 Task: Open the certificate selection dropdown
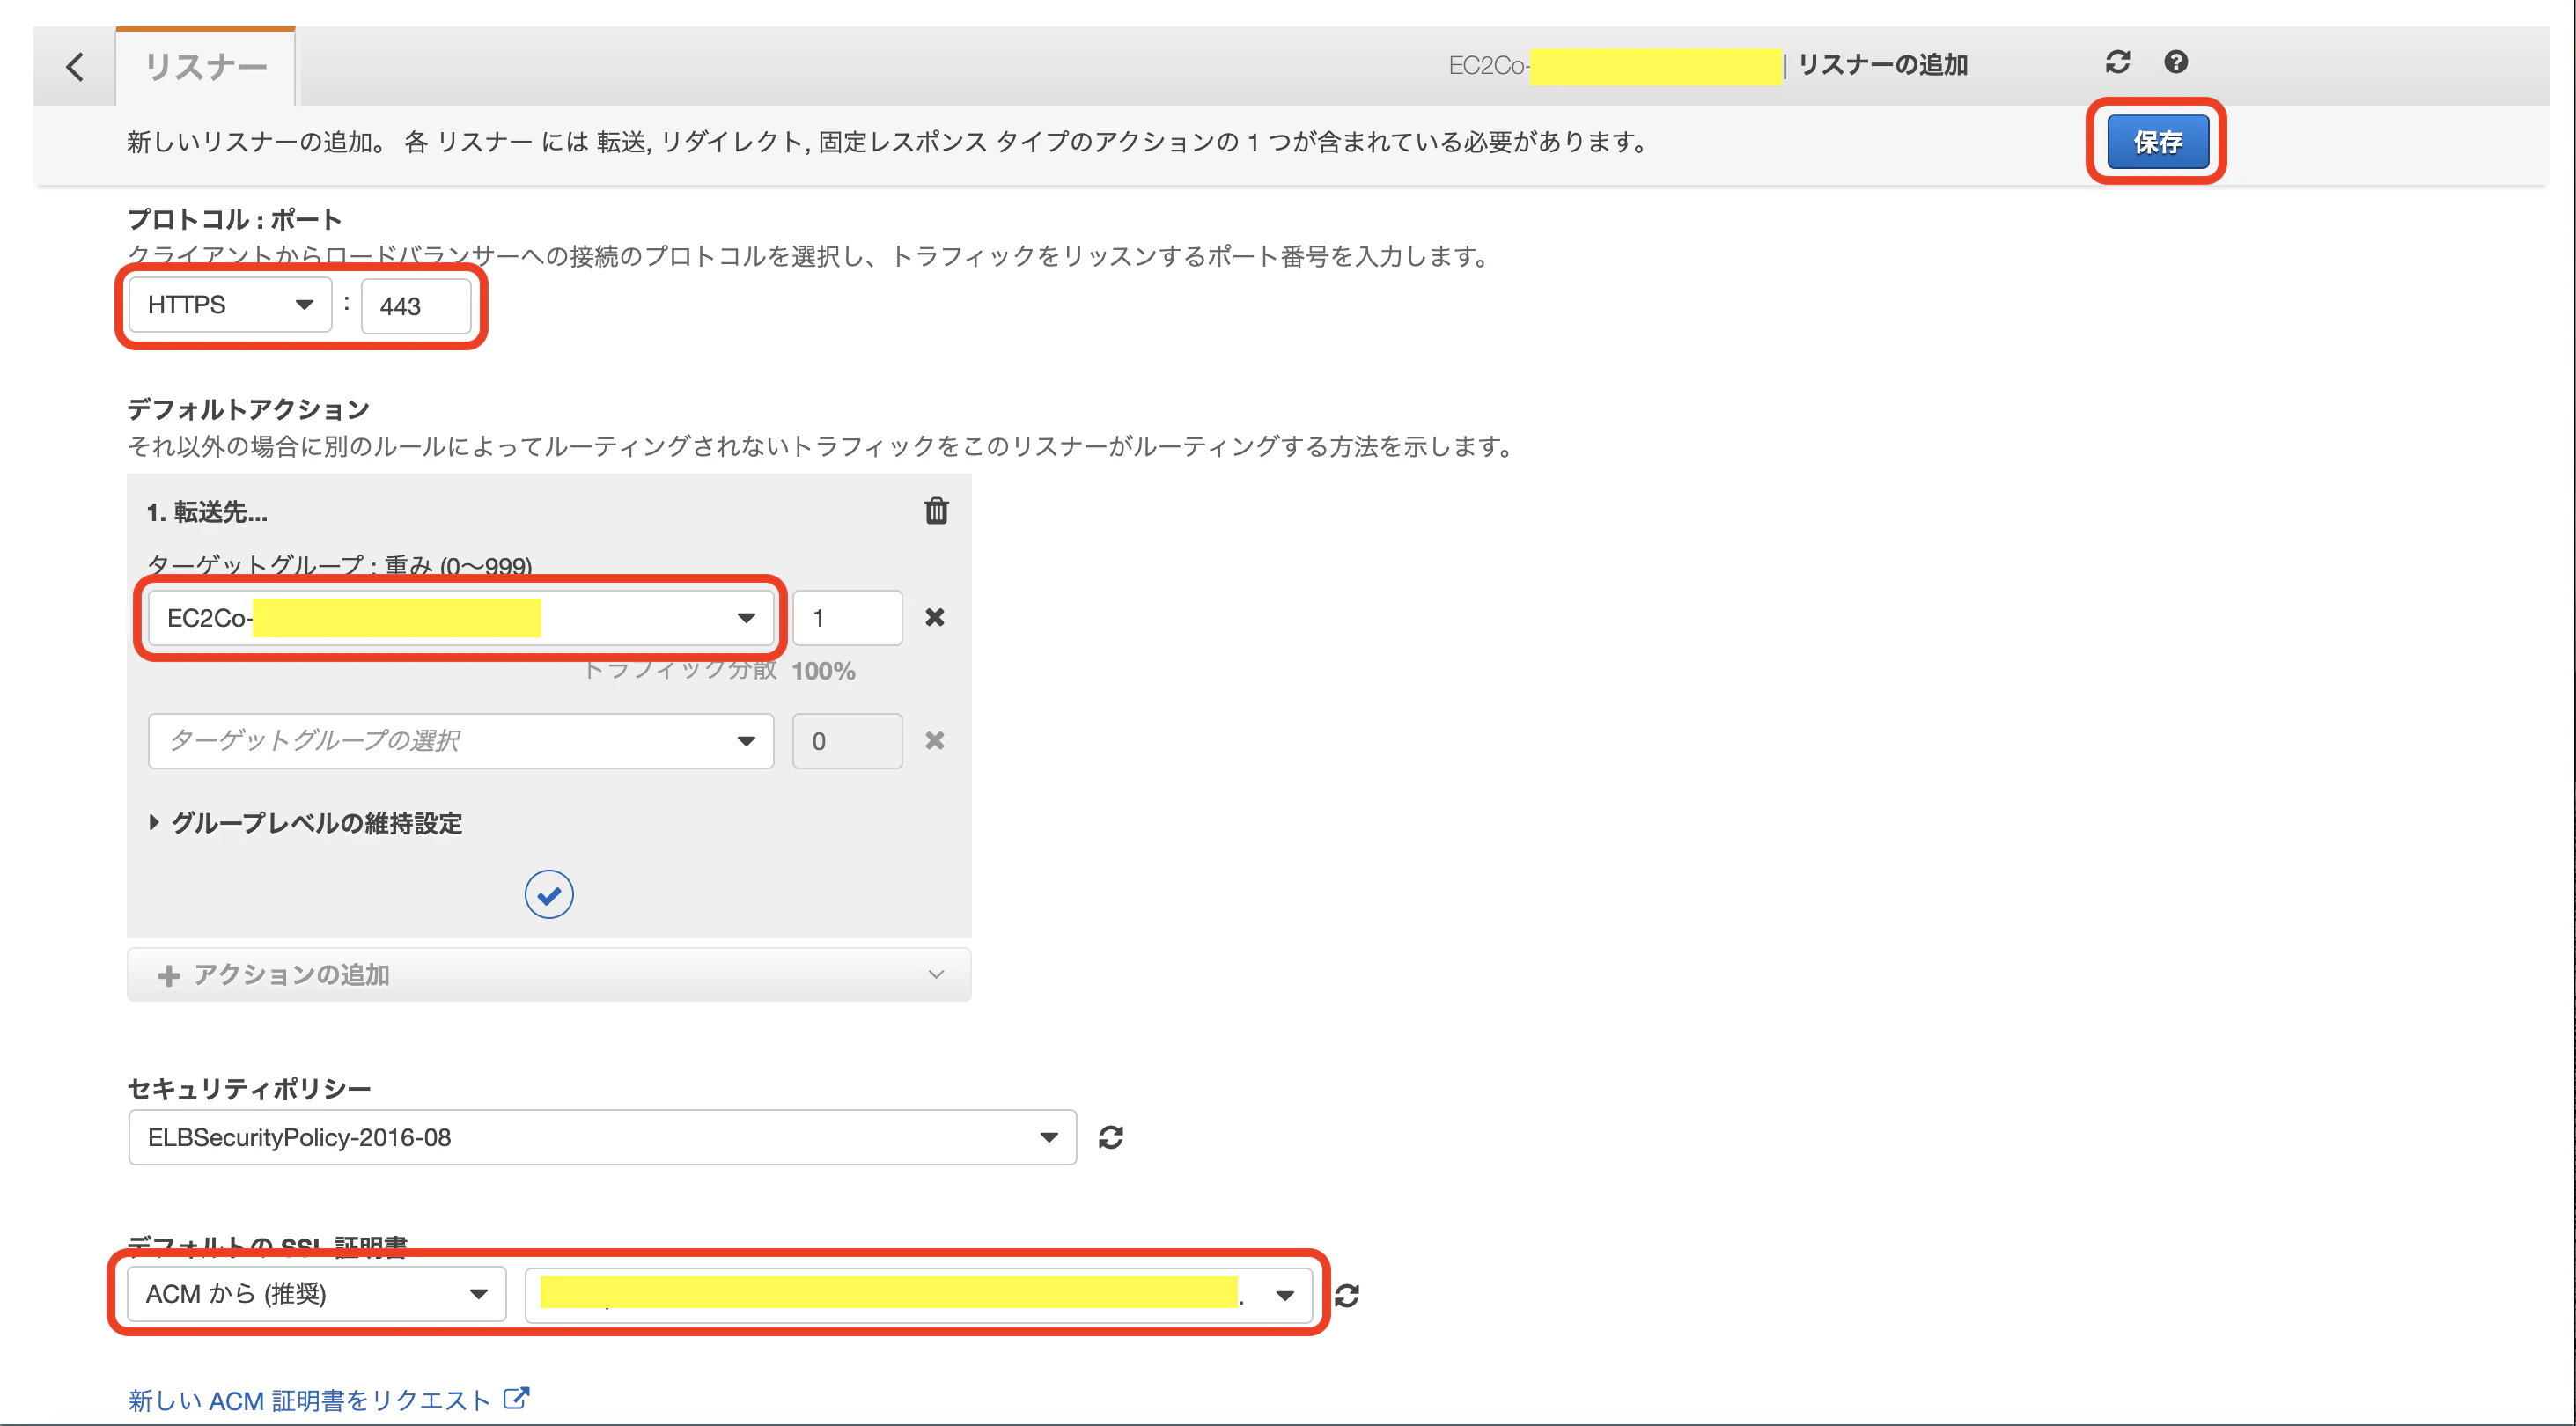918,1296
